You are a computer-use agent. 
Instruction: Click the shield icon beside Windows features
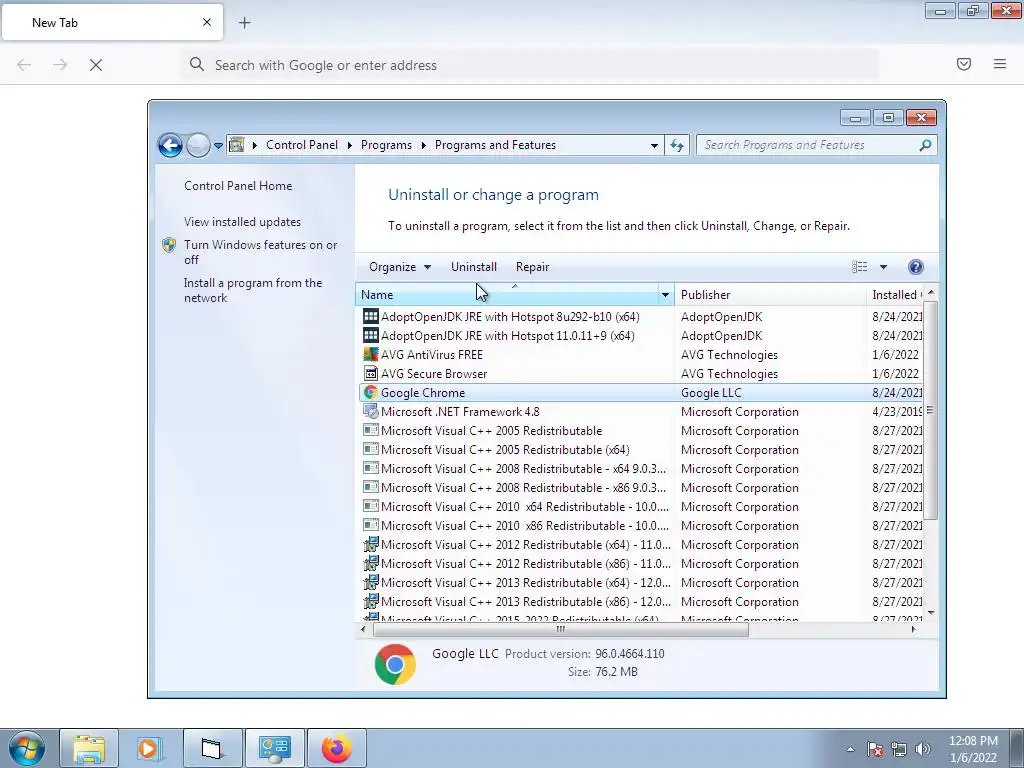(169, 245)
